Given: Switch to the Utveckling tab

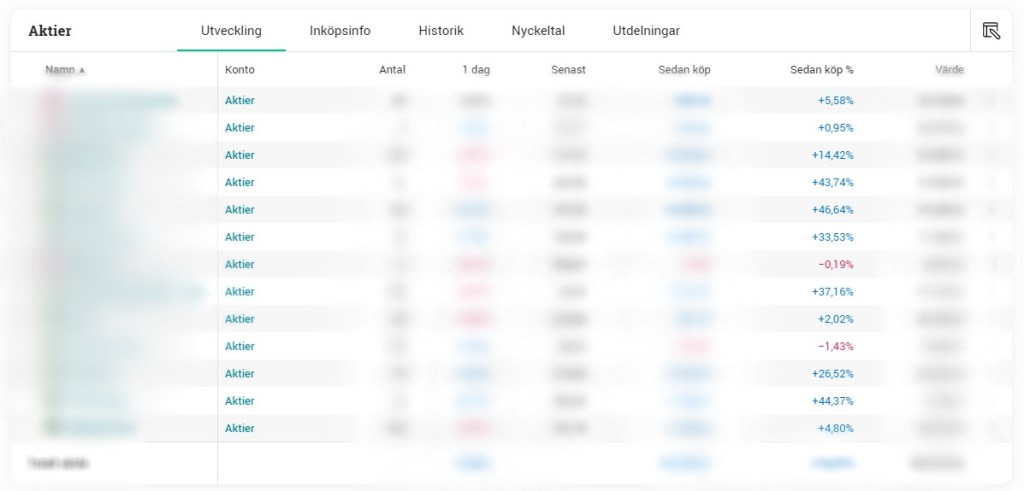Looking at the screenshot, I should pos(231,31).
